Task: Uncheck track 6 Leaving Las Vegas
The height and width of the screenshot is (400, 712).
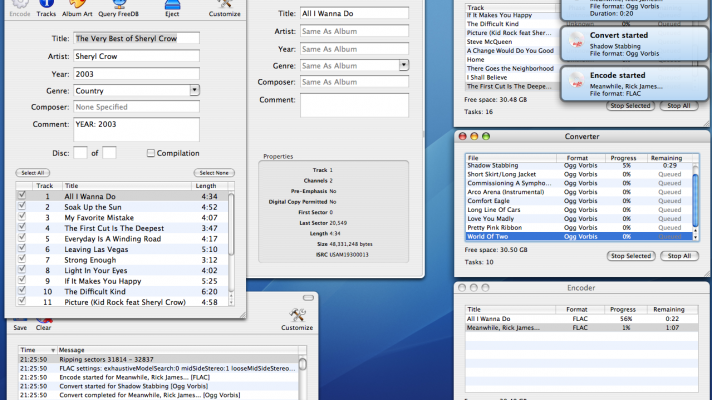Action: pos(22,249)
